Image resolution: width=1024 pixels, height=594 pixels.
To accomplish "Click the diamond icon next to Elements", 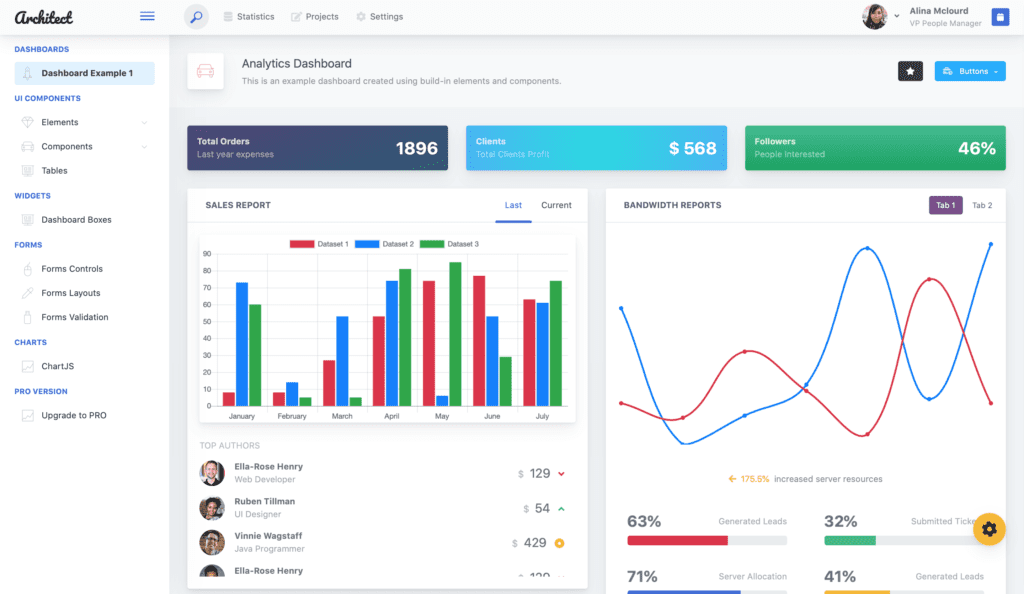I will (x=27, y=122).
